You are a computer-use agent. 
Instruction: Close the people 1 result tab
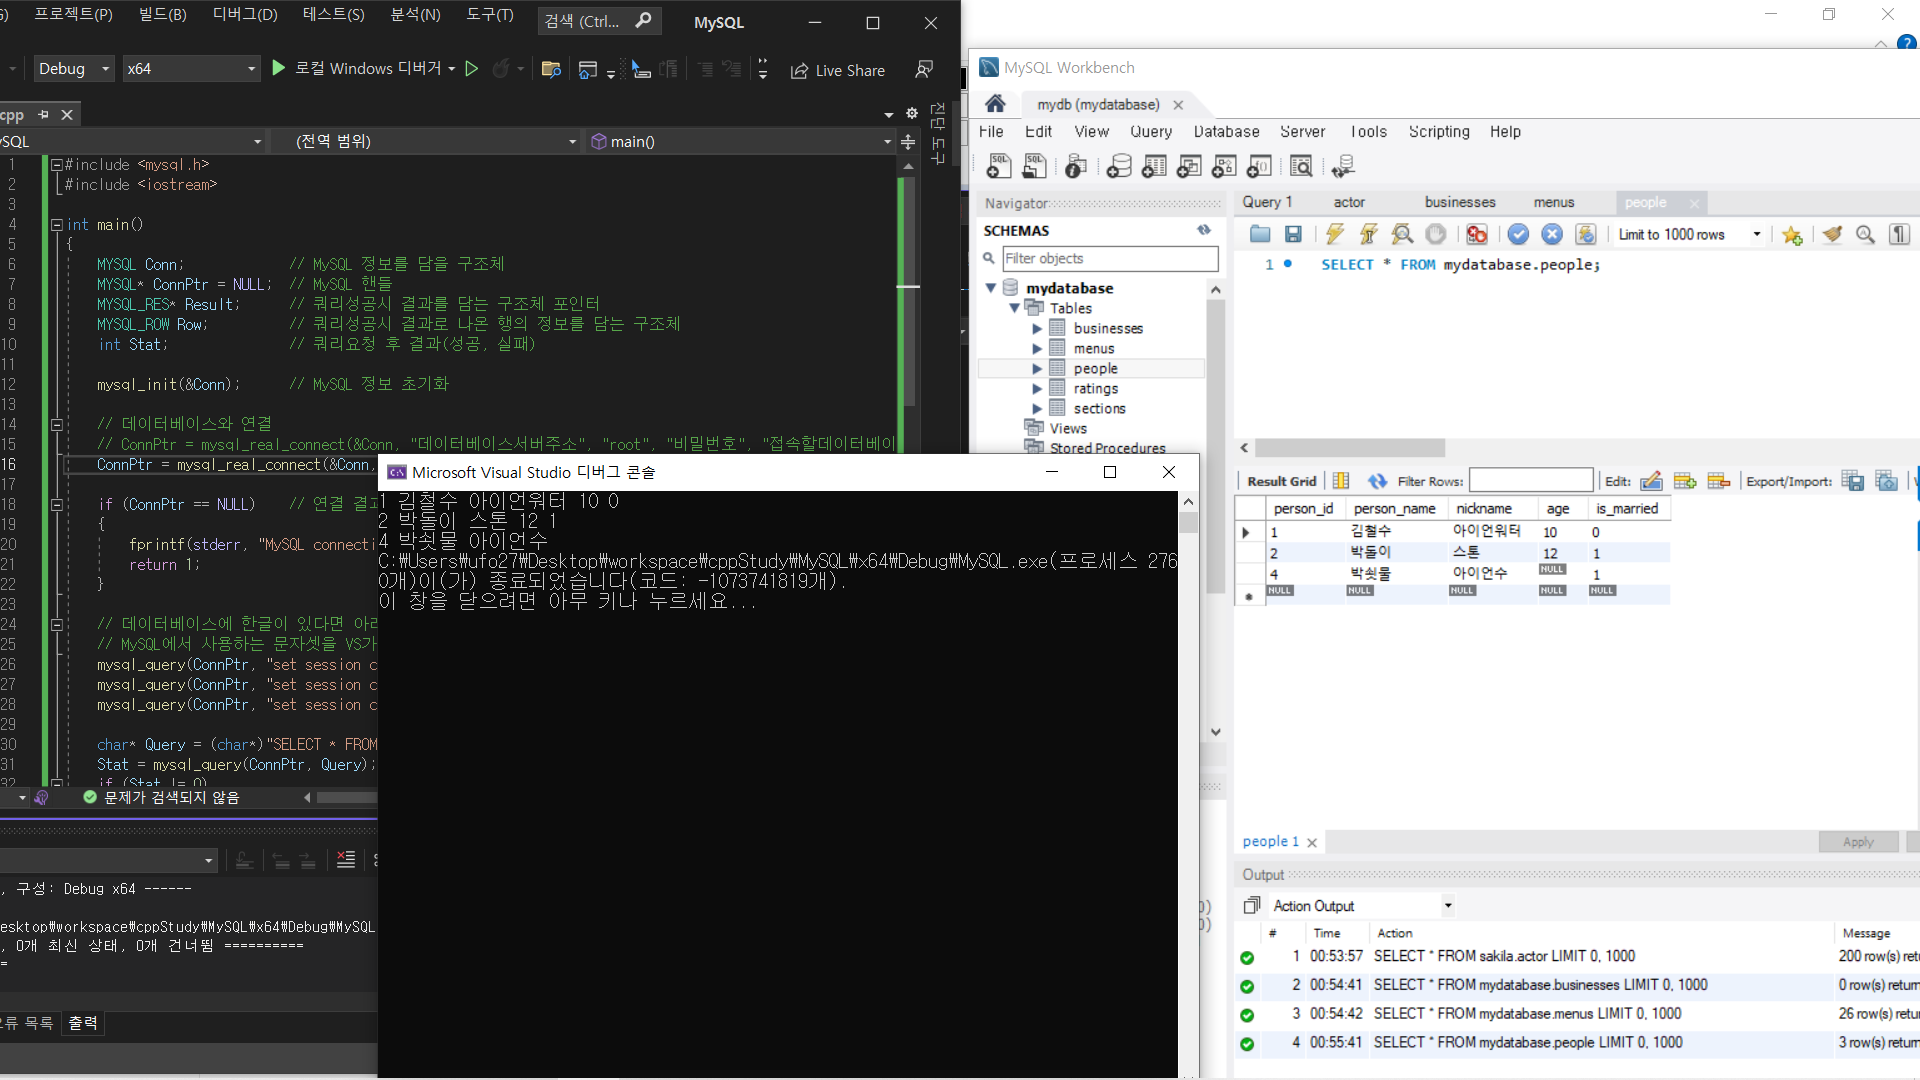[x=1312, y=843]
